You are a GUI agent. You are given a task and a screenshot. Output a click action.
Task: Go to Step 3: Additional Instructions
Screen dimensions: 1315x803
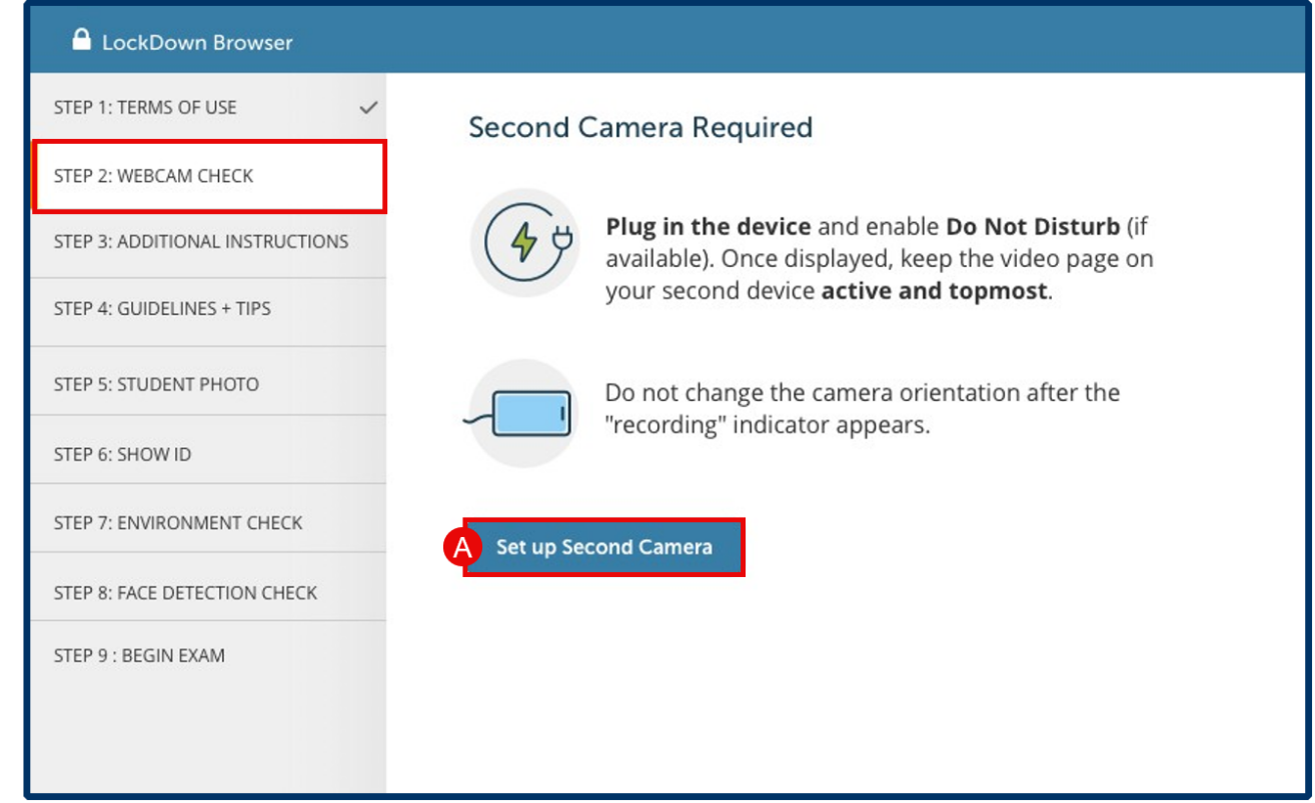tap(208, 243)
